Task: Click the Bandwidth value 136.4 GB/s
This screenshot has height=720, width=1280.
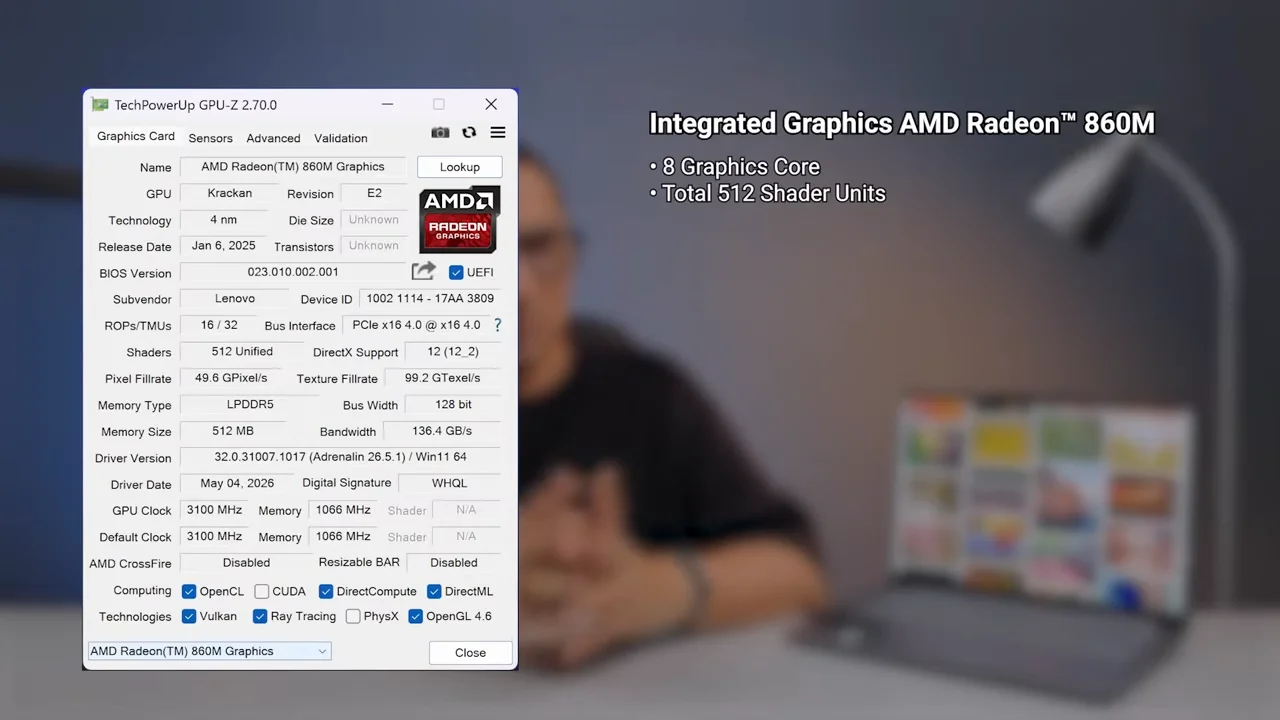Action: [442, 431]
